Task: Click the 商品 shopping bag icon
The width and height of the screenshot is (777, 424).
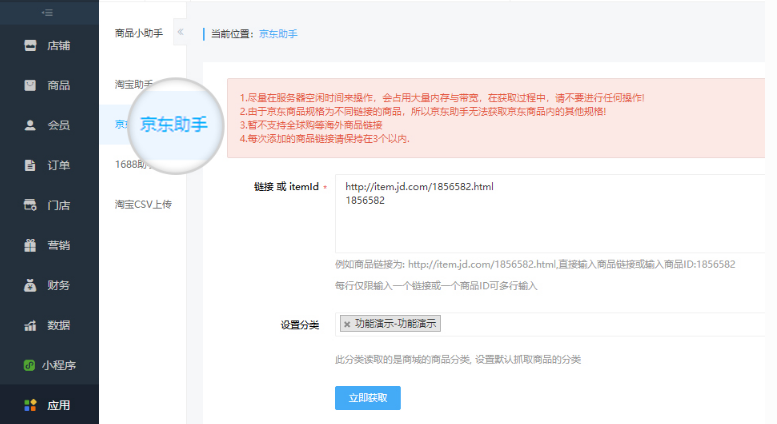Action: (x=30, y=85)
